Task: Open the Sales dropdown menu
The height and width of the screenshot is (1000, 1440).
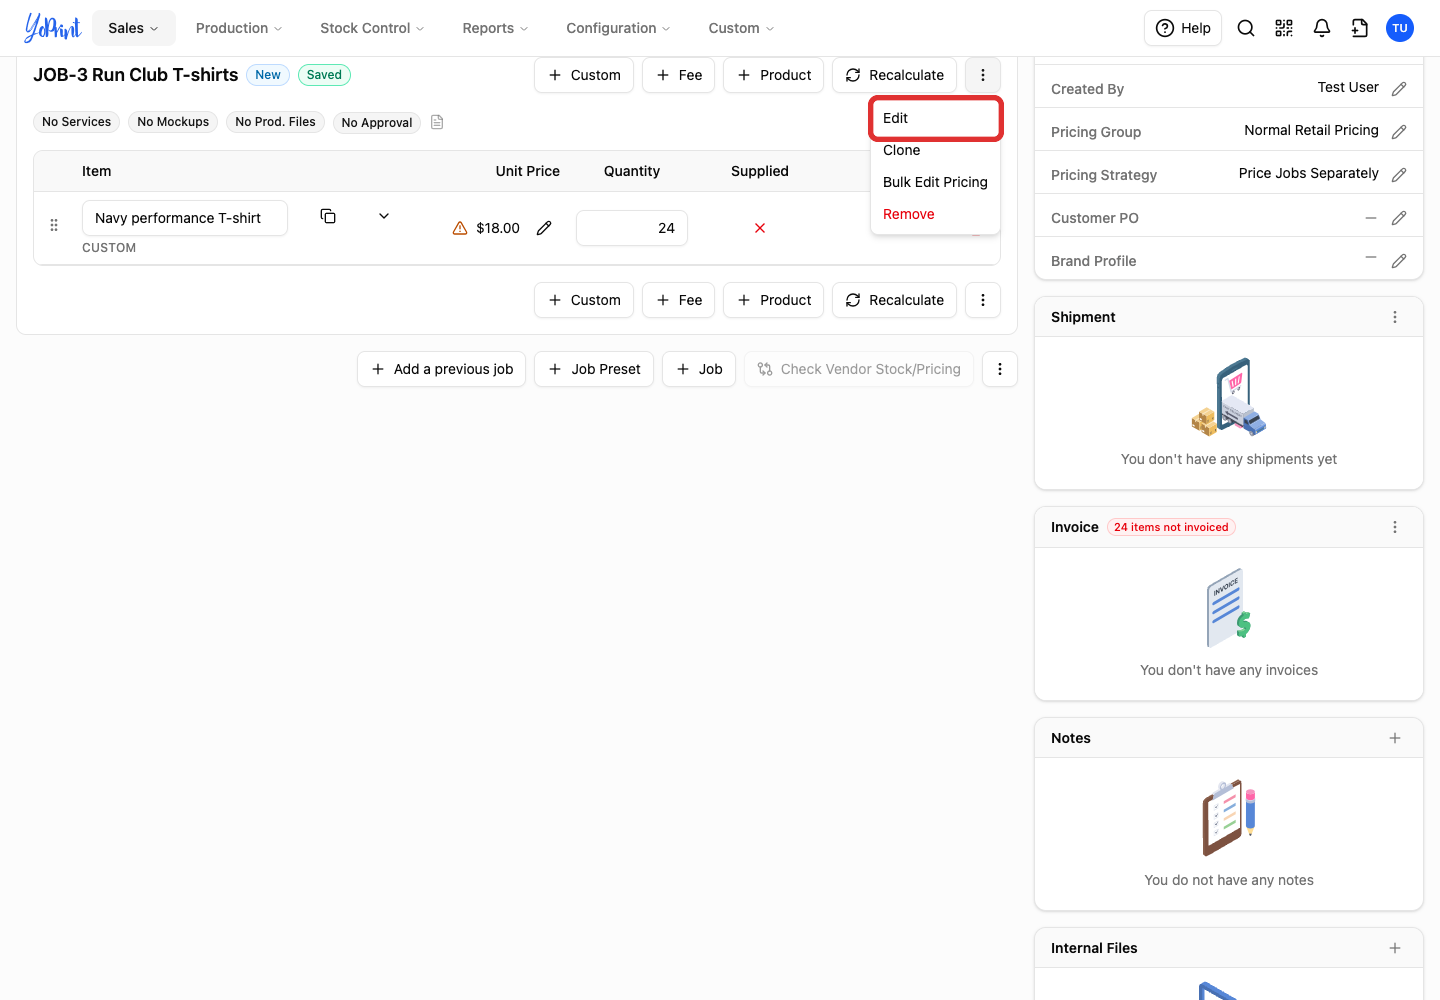Action: 134,28
